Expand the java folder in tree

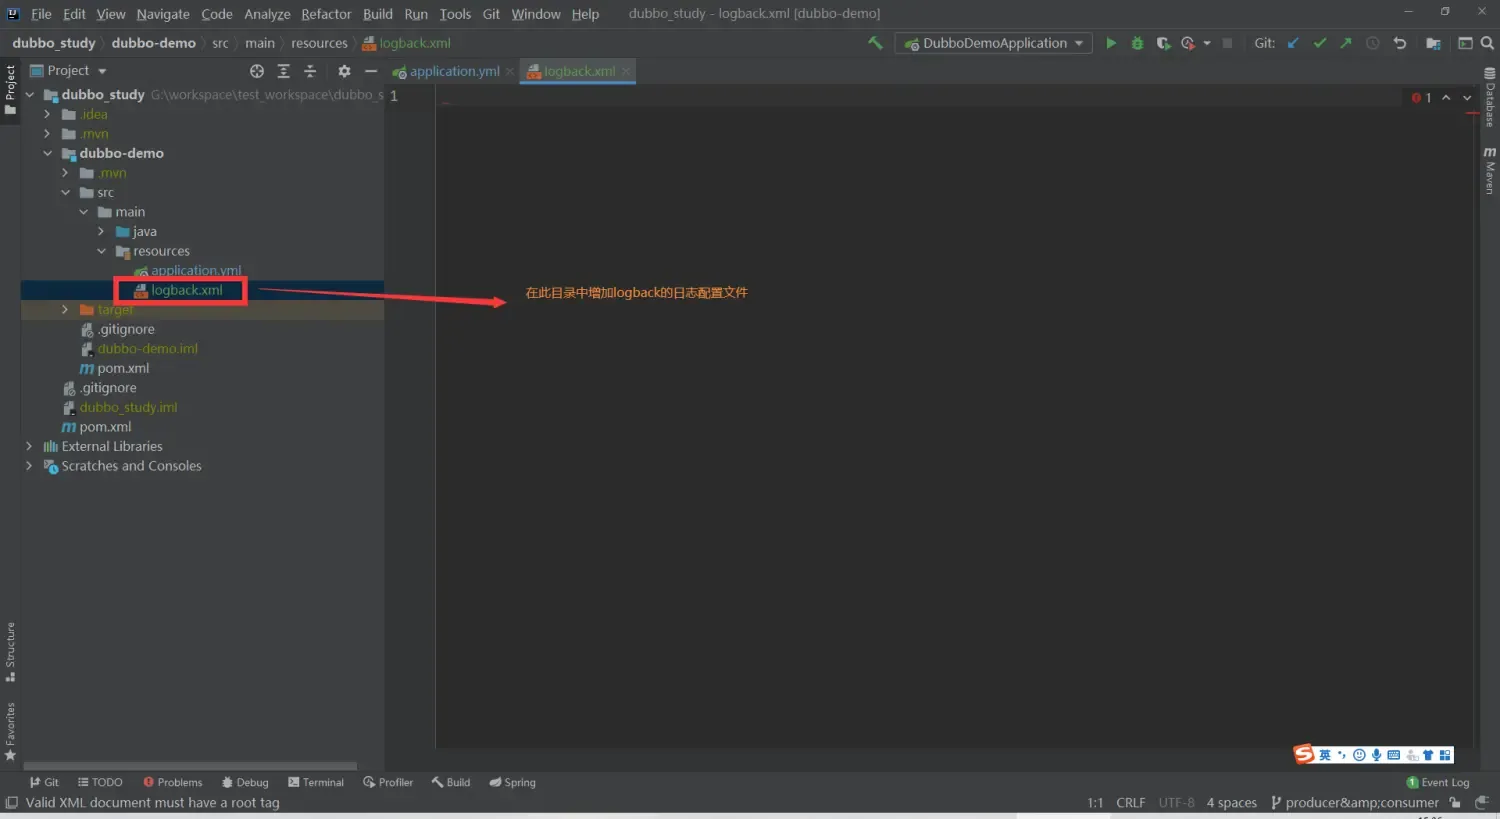click(x=101, y=232)
